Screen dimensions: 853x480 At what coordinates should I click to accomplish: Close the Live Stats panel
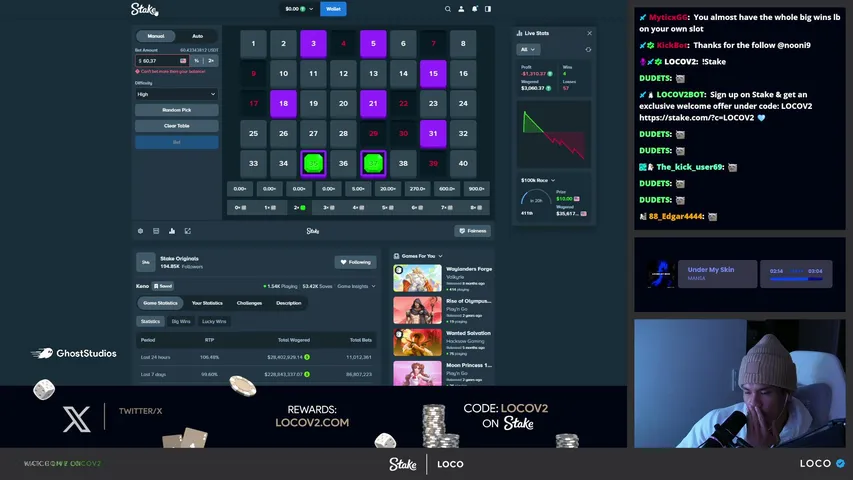point(590,33)
